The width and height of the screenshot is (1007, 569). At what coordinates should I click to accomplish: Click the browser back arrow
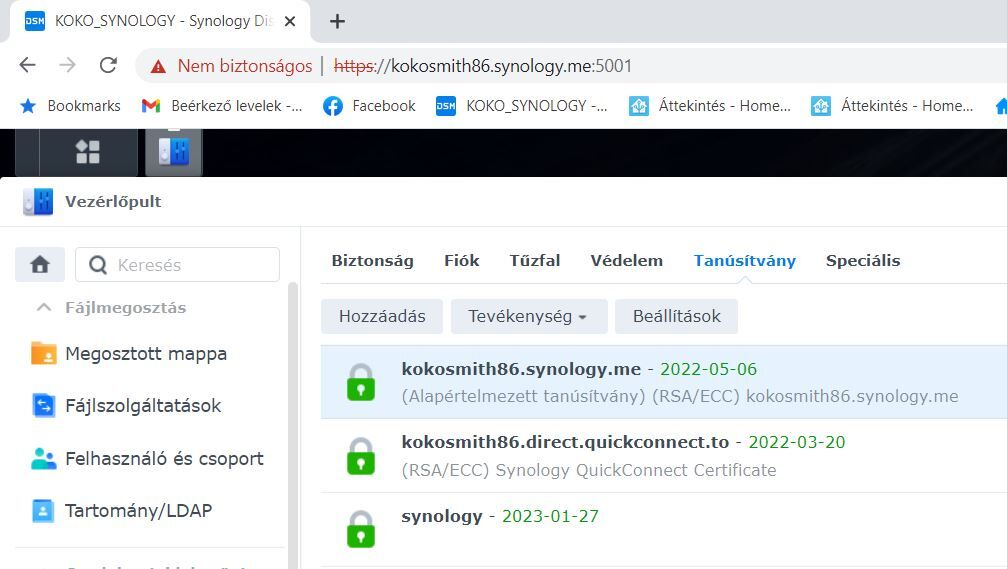[x=28, y=65]
